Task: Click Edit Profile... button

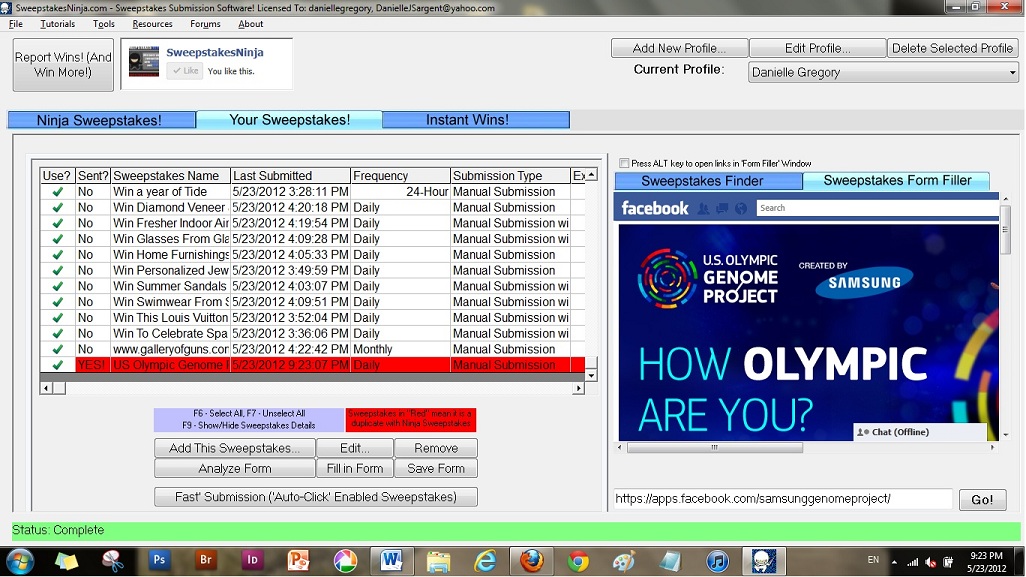Action: (817, 48)
